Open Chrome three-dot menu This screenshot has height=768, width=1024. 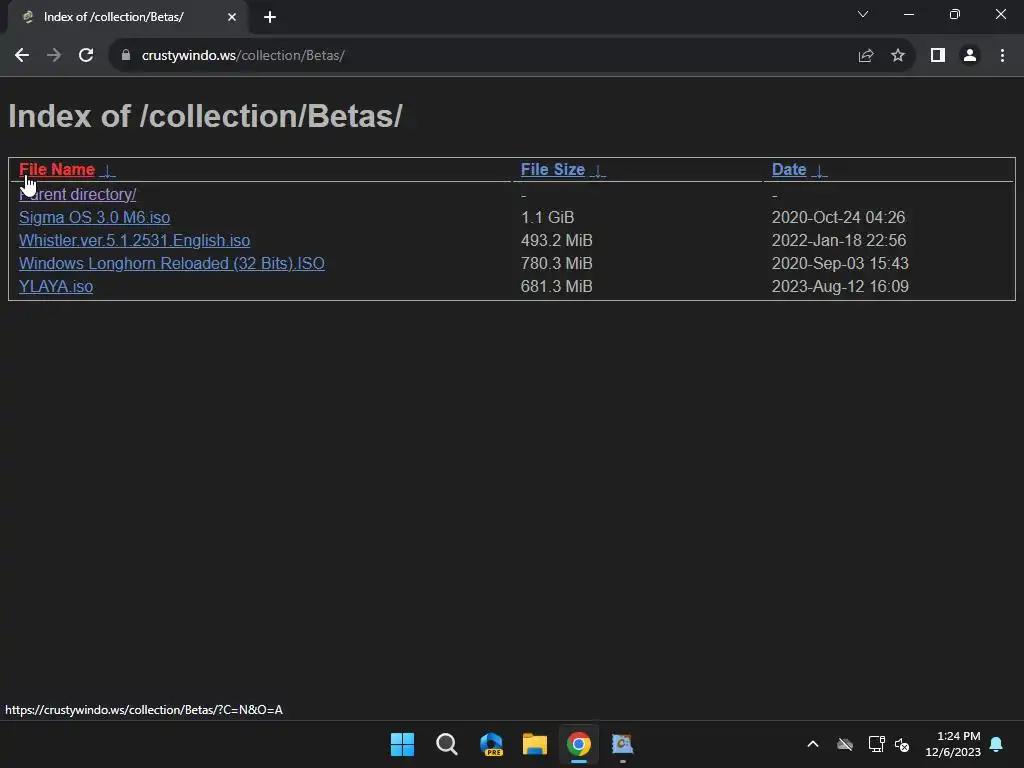coord(1002,56)
